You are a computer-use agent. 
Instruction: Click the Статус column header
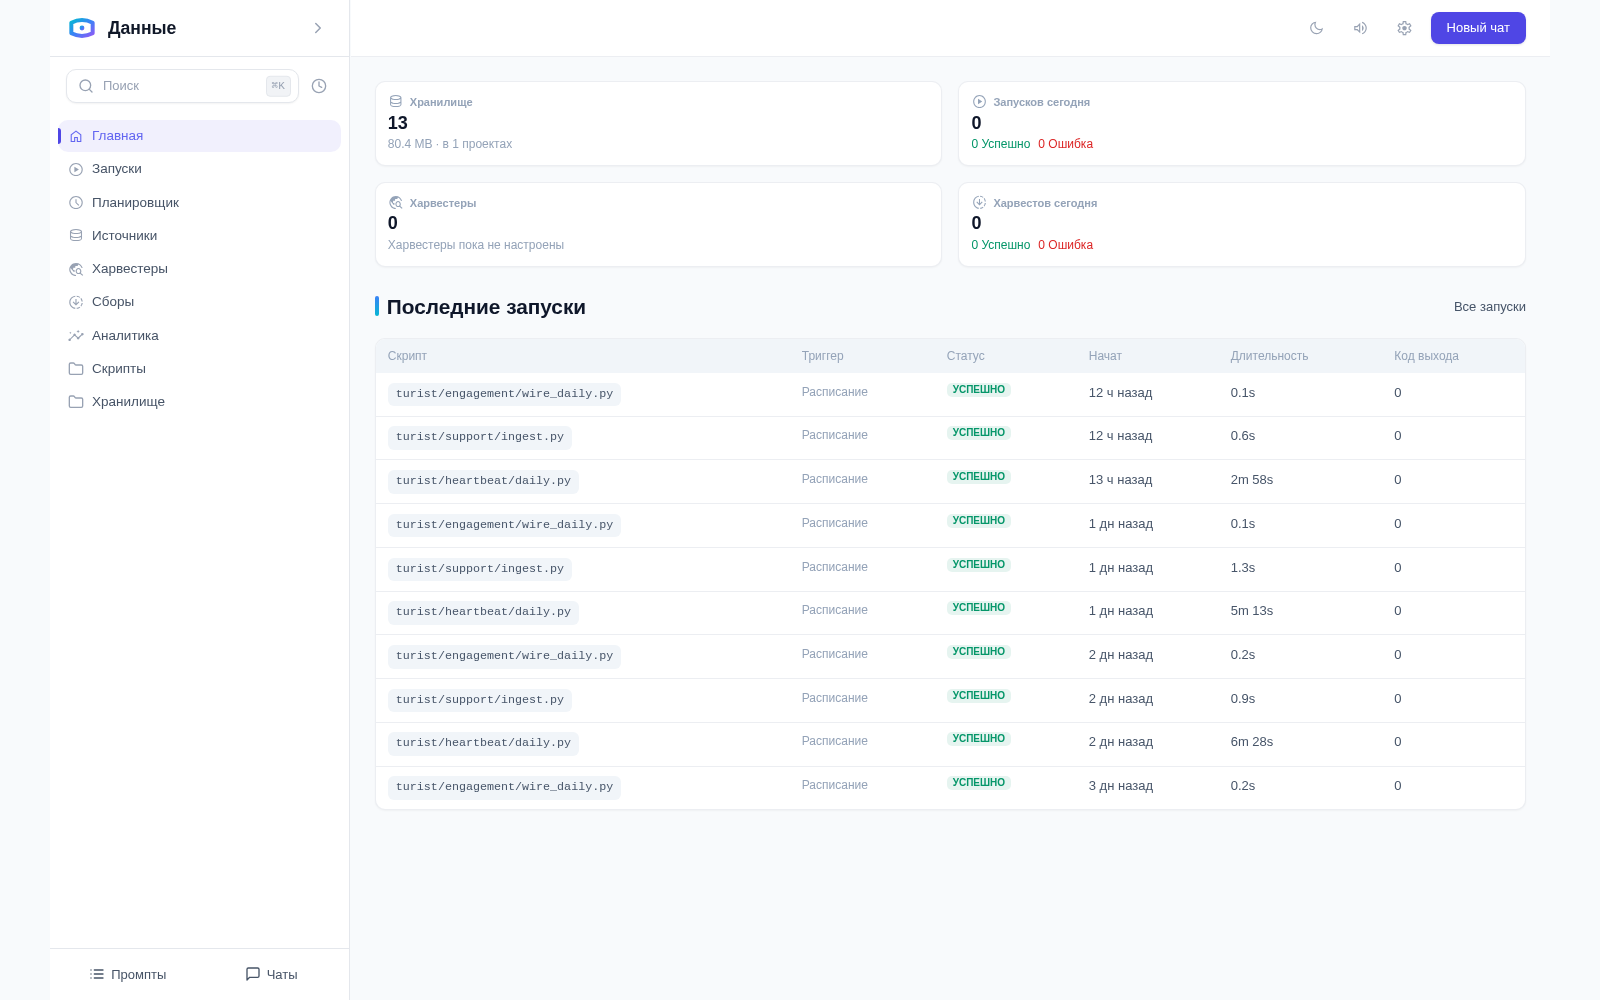click(966, 356)
